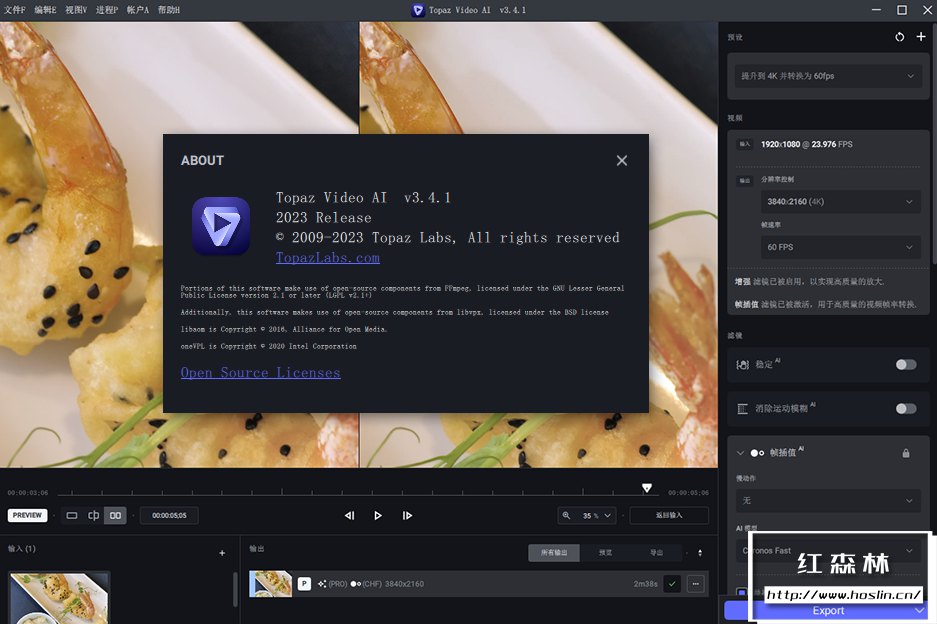The height and width of the screenshot is (624, 937).
Task: Switch to the 导出 tab
Action: tap(656, 553)
